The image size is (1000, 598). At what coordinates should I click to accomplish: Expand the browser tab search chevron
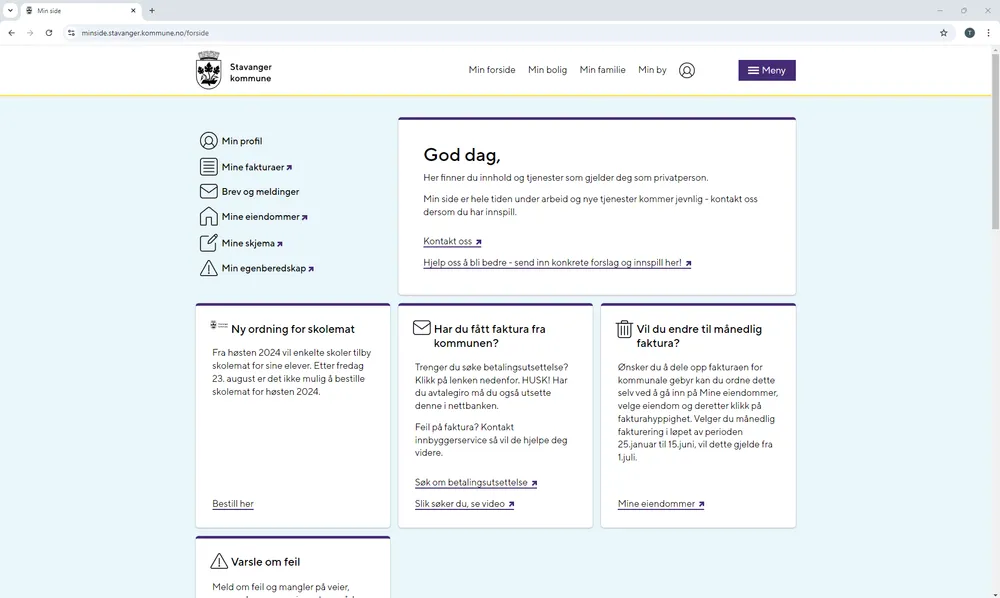pyautogui.click(x=10, y=10)
